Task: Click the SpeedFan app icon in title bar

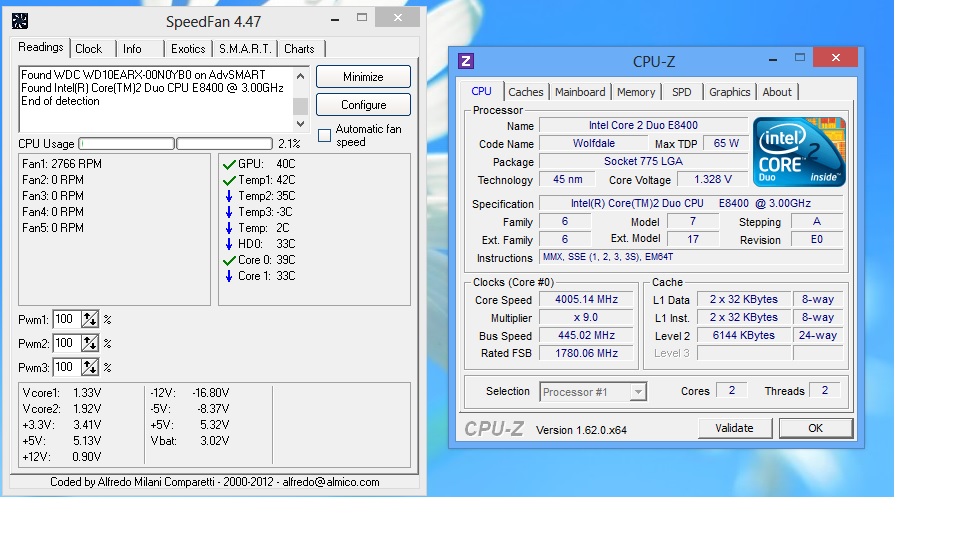Action: 20,21
